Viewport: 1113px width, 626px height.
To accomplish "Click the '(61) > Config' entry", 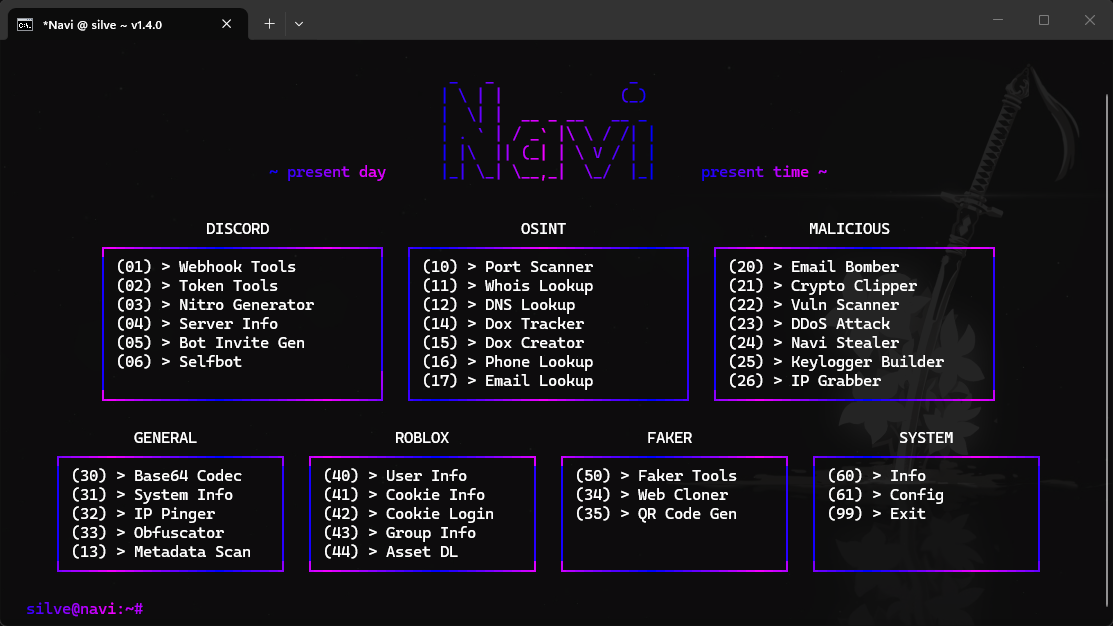I will coord(886,495).
